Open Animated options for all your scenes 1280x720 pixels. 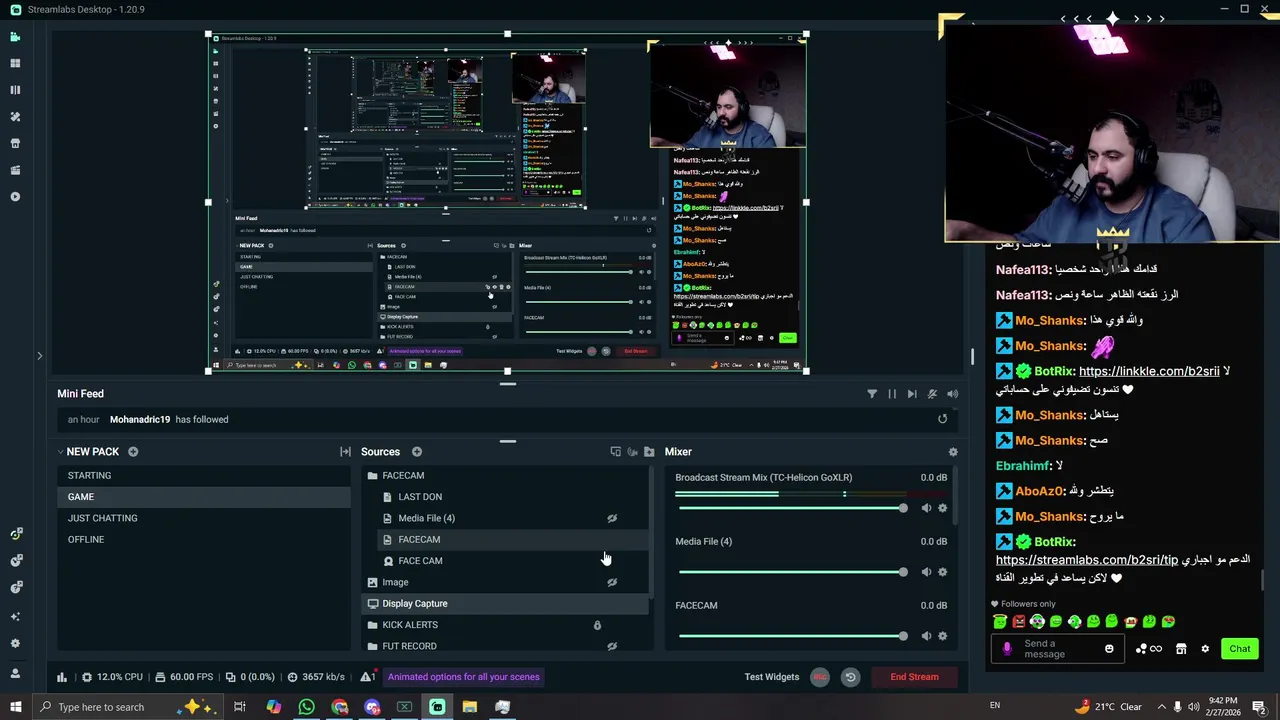pos(464,677)
